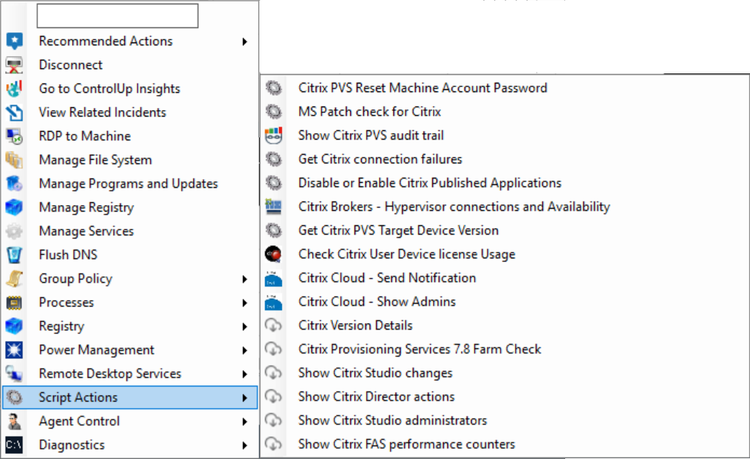Screen dimensions: 750x459
Task: Click the Group Policy scroll icon
Action: [14, 279]
